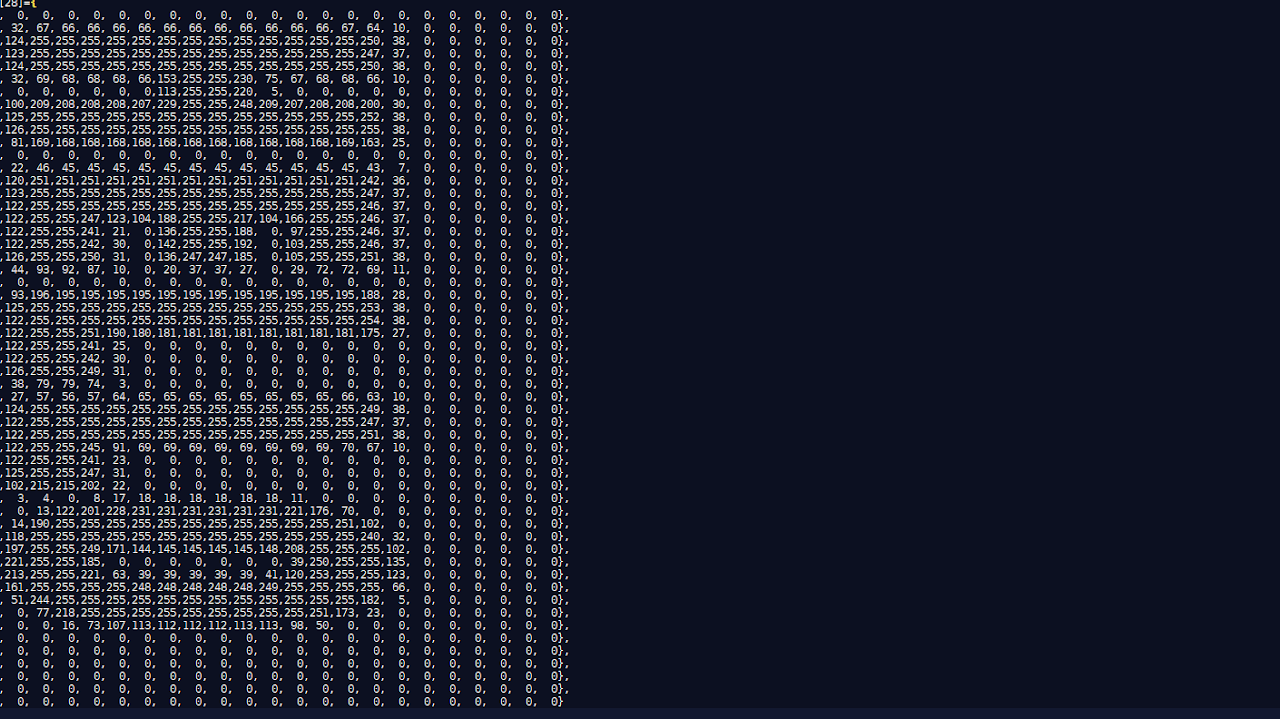The height and width of the screenshot is (719, 1280).
Task: Click the number 217 in the array
Action: pyautogui.click(x=244, y=218)
